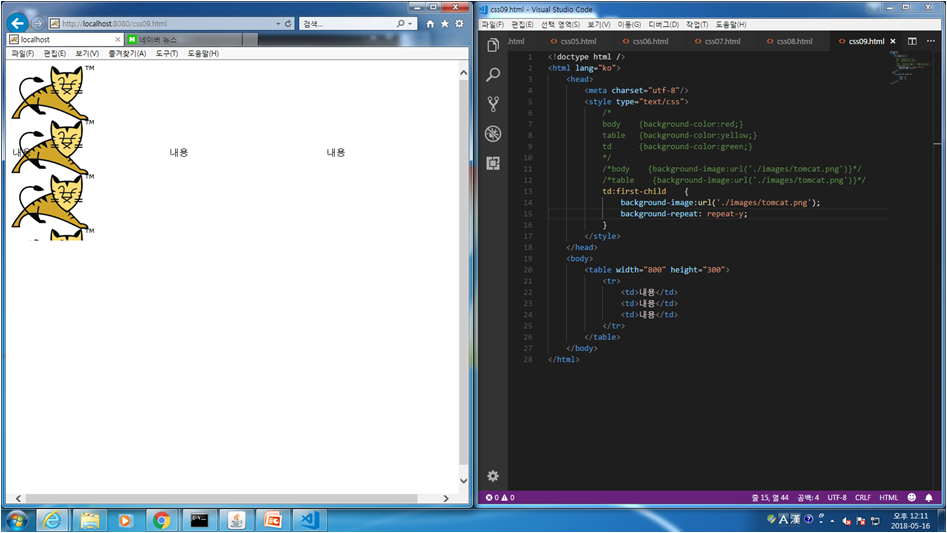Screen dimensions: 947x533
Task: Open the command prompt from the taskbar
Action: click(x=199, y=520)
